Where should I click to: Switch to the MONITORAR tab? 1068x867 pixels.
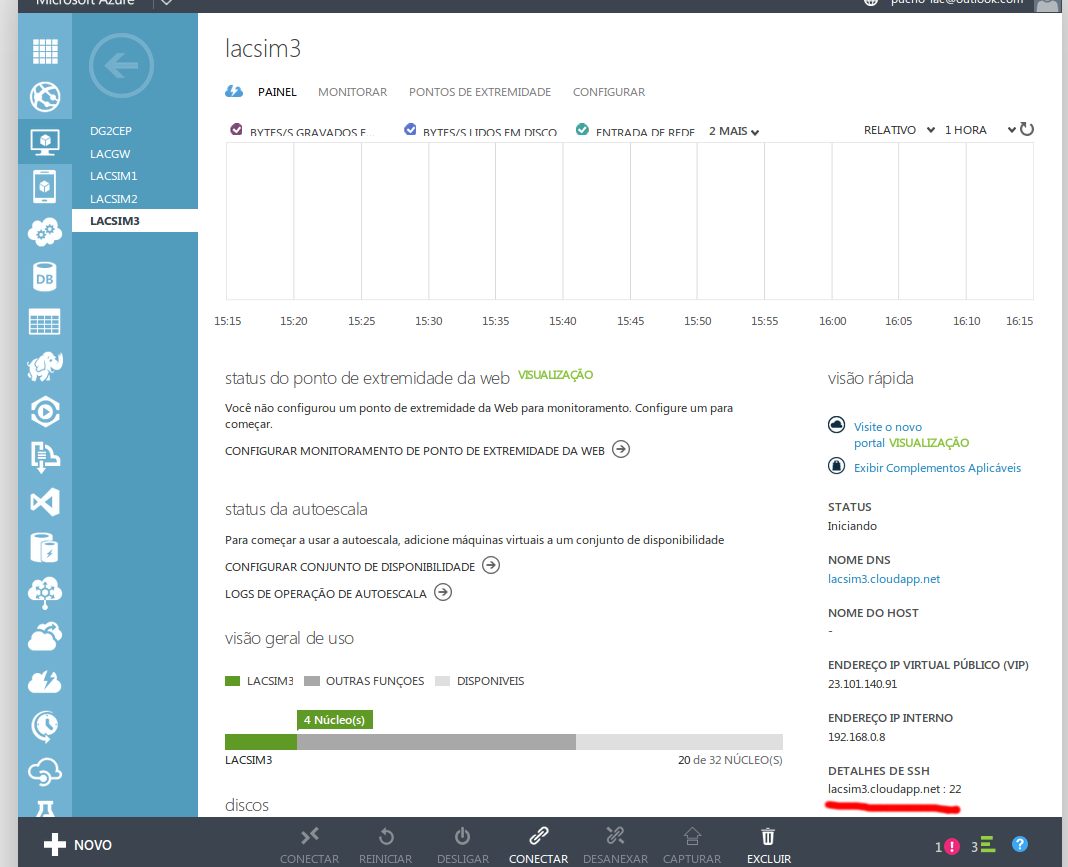tap(352, 92)
